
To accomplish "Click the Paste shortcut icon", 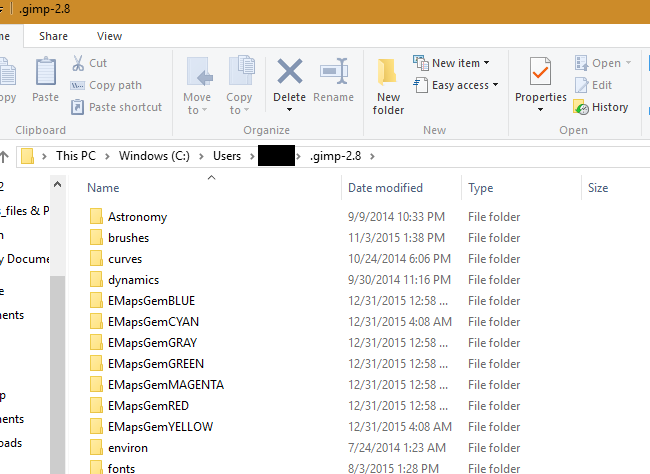I will (x=78, y=107).
